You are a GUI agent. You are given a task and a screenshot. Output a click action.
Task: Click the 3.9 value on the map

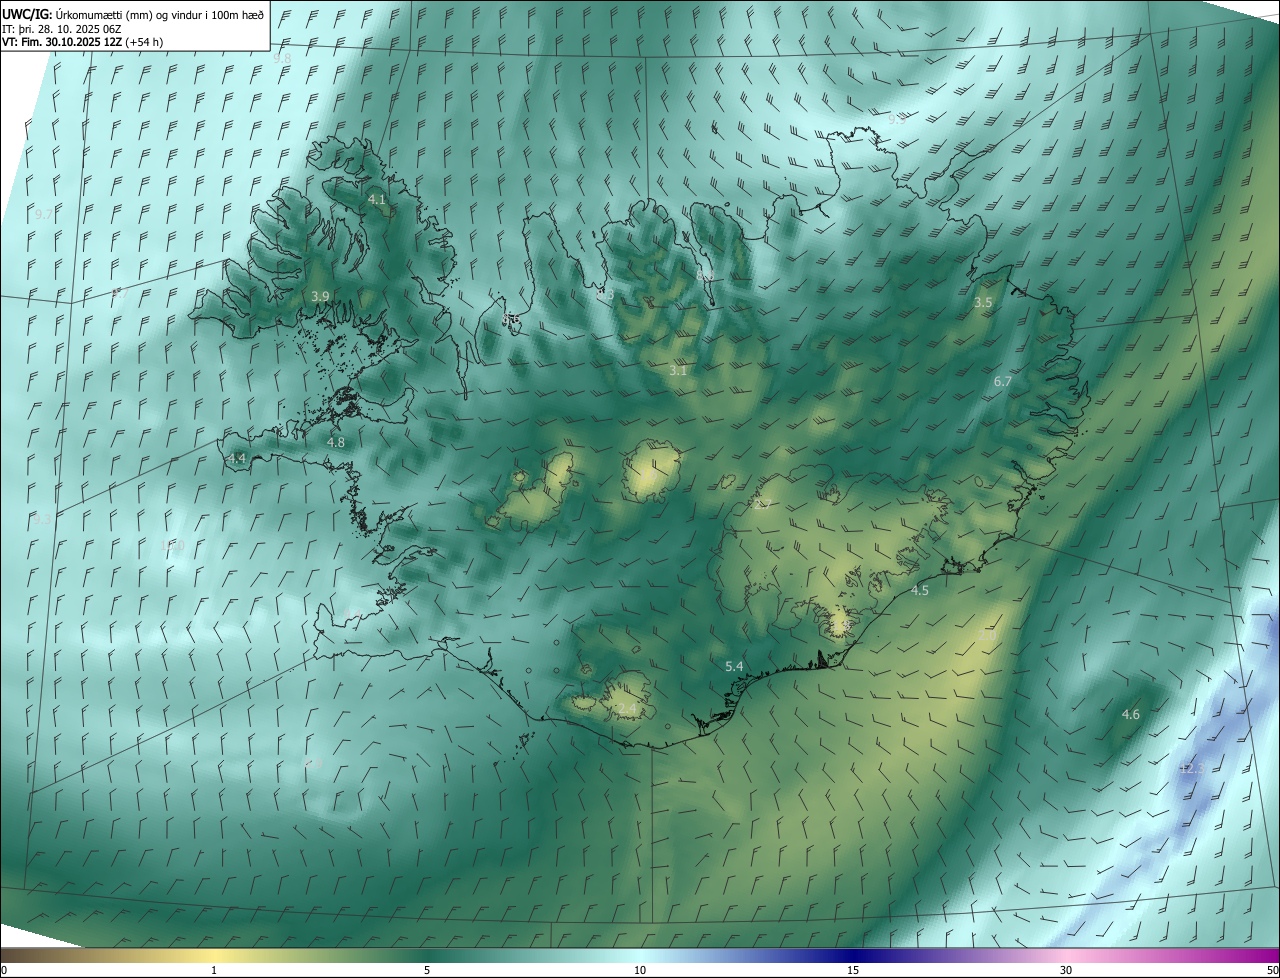pyautogui.click(x=320, y=297)
